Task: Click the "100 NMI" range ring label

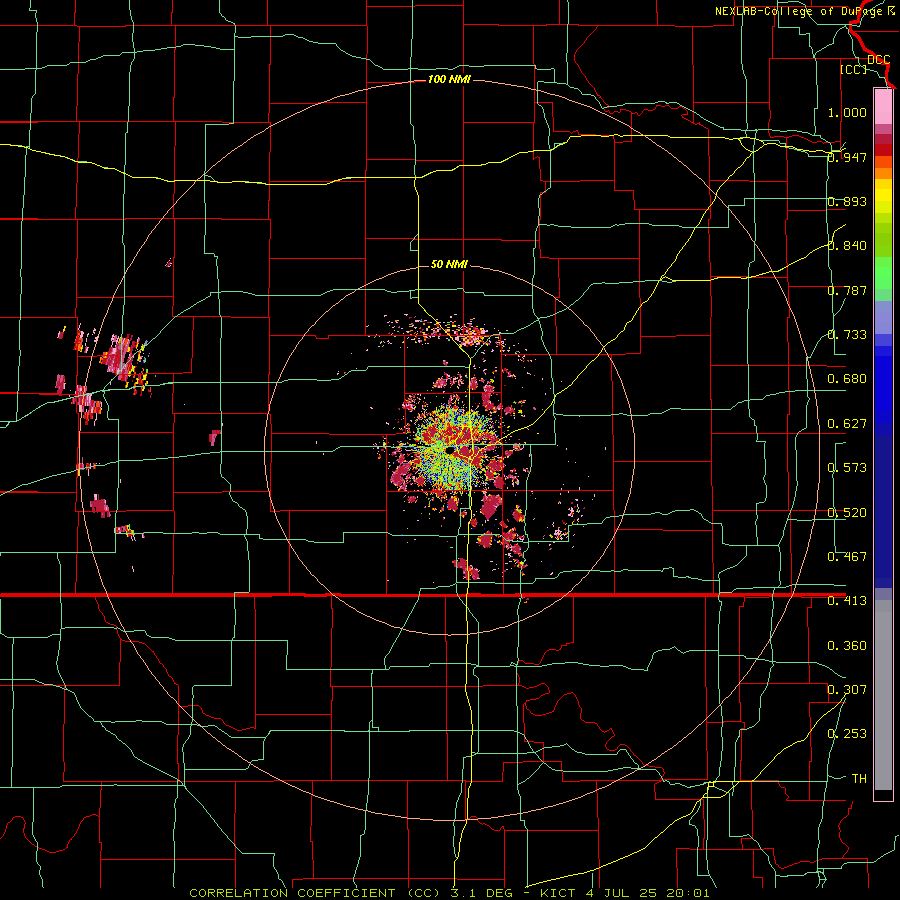Action: tap(449, 79)
